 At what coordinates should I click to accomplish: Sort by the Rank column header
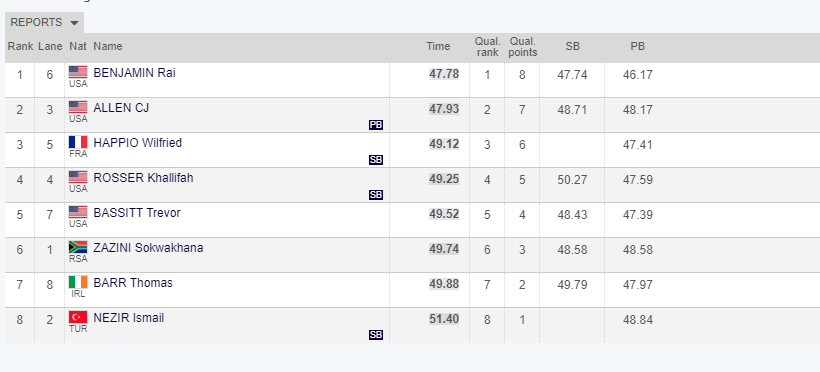(x=20, y=46)
